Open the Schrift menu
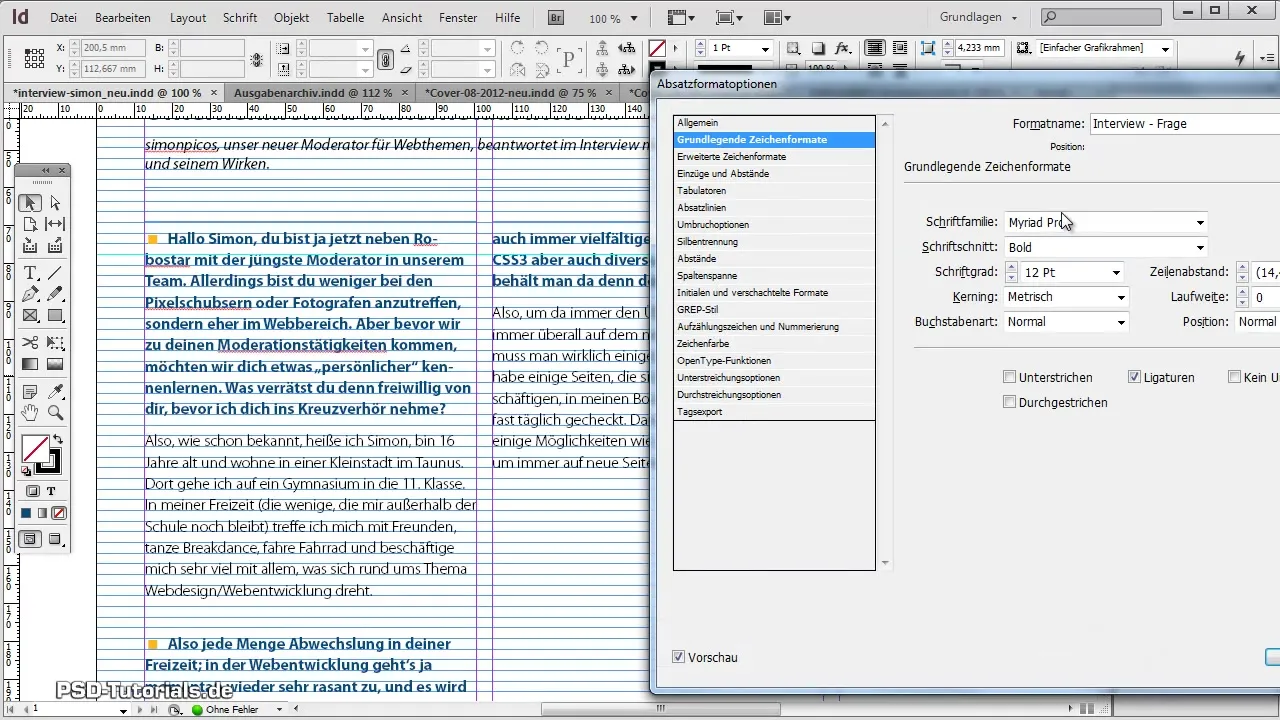The height and width of the screenshot is (720, 1280). click(x=240, y=18)
